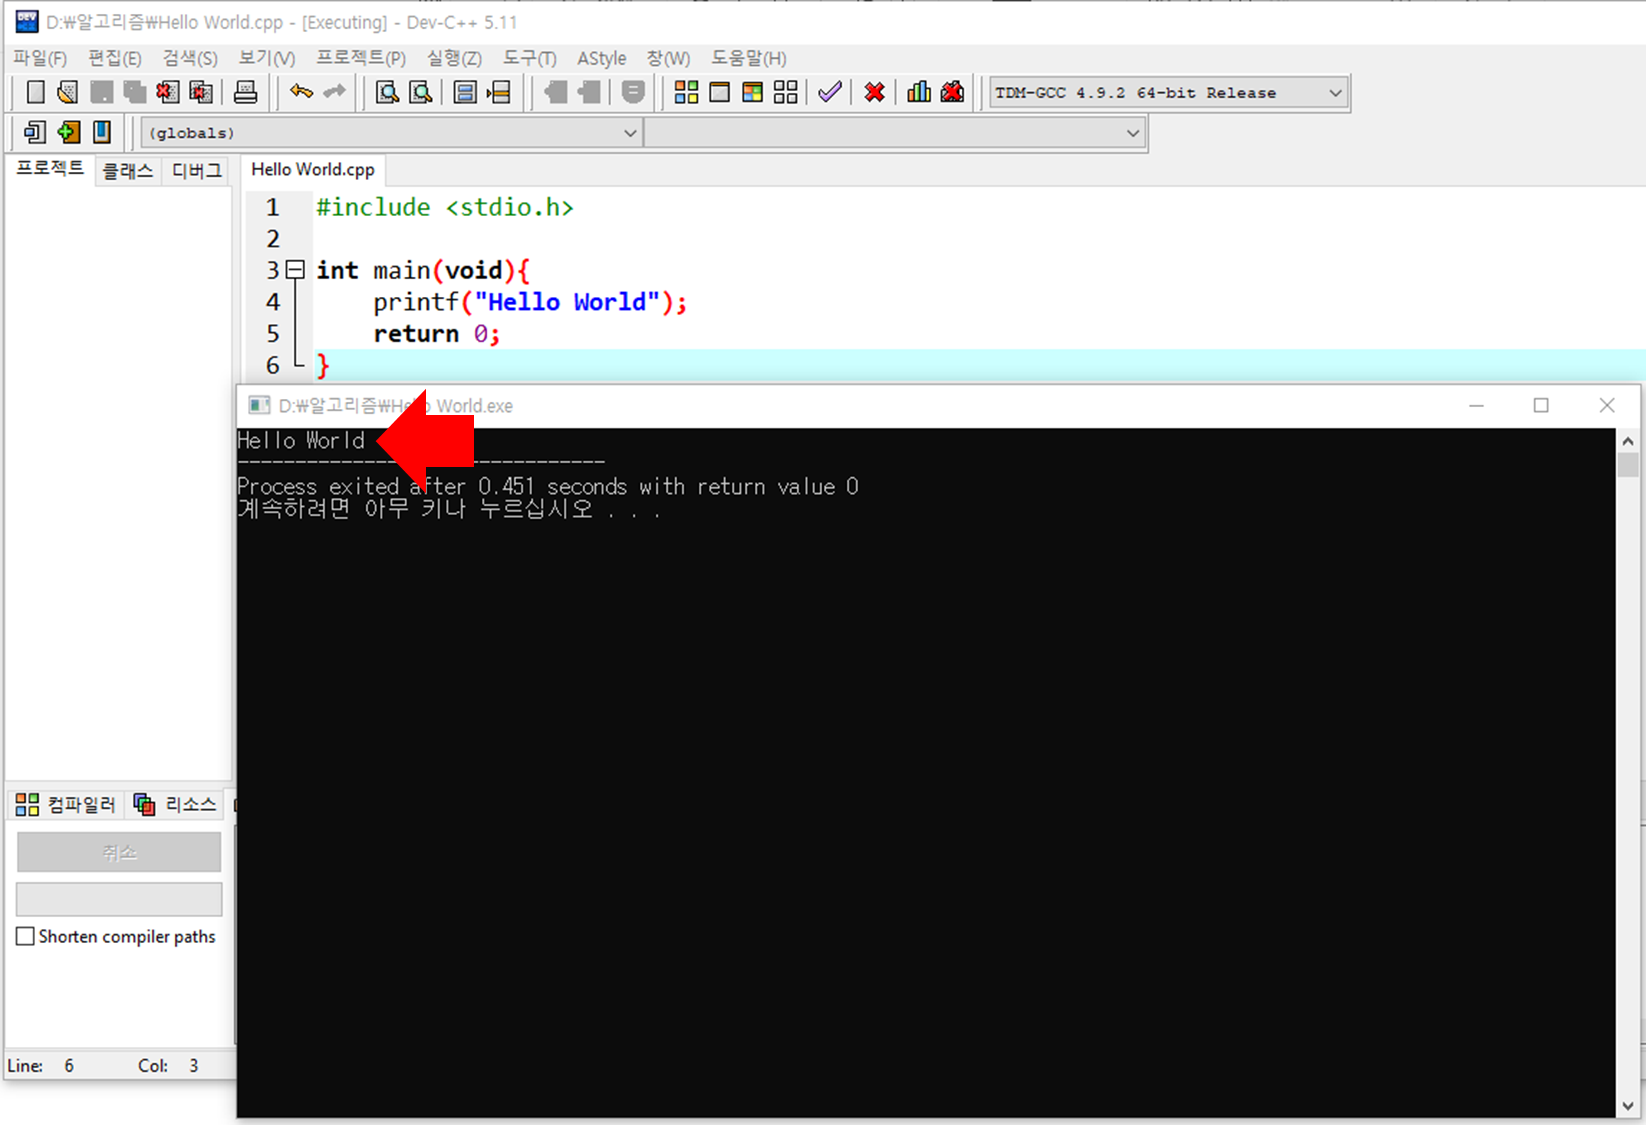Open profile analysis bar chart icon
The width and height of the screenshot is (1646, 1125).
tap(918, 93)
